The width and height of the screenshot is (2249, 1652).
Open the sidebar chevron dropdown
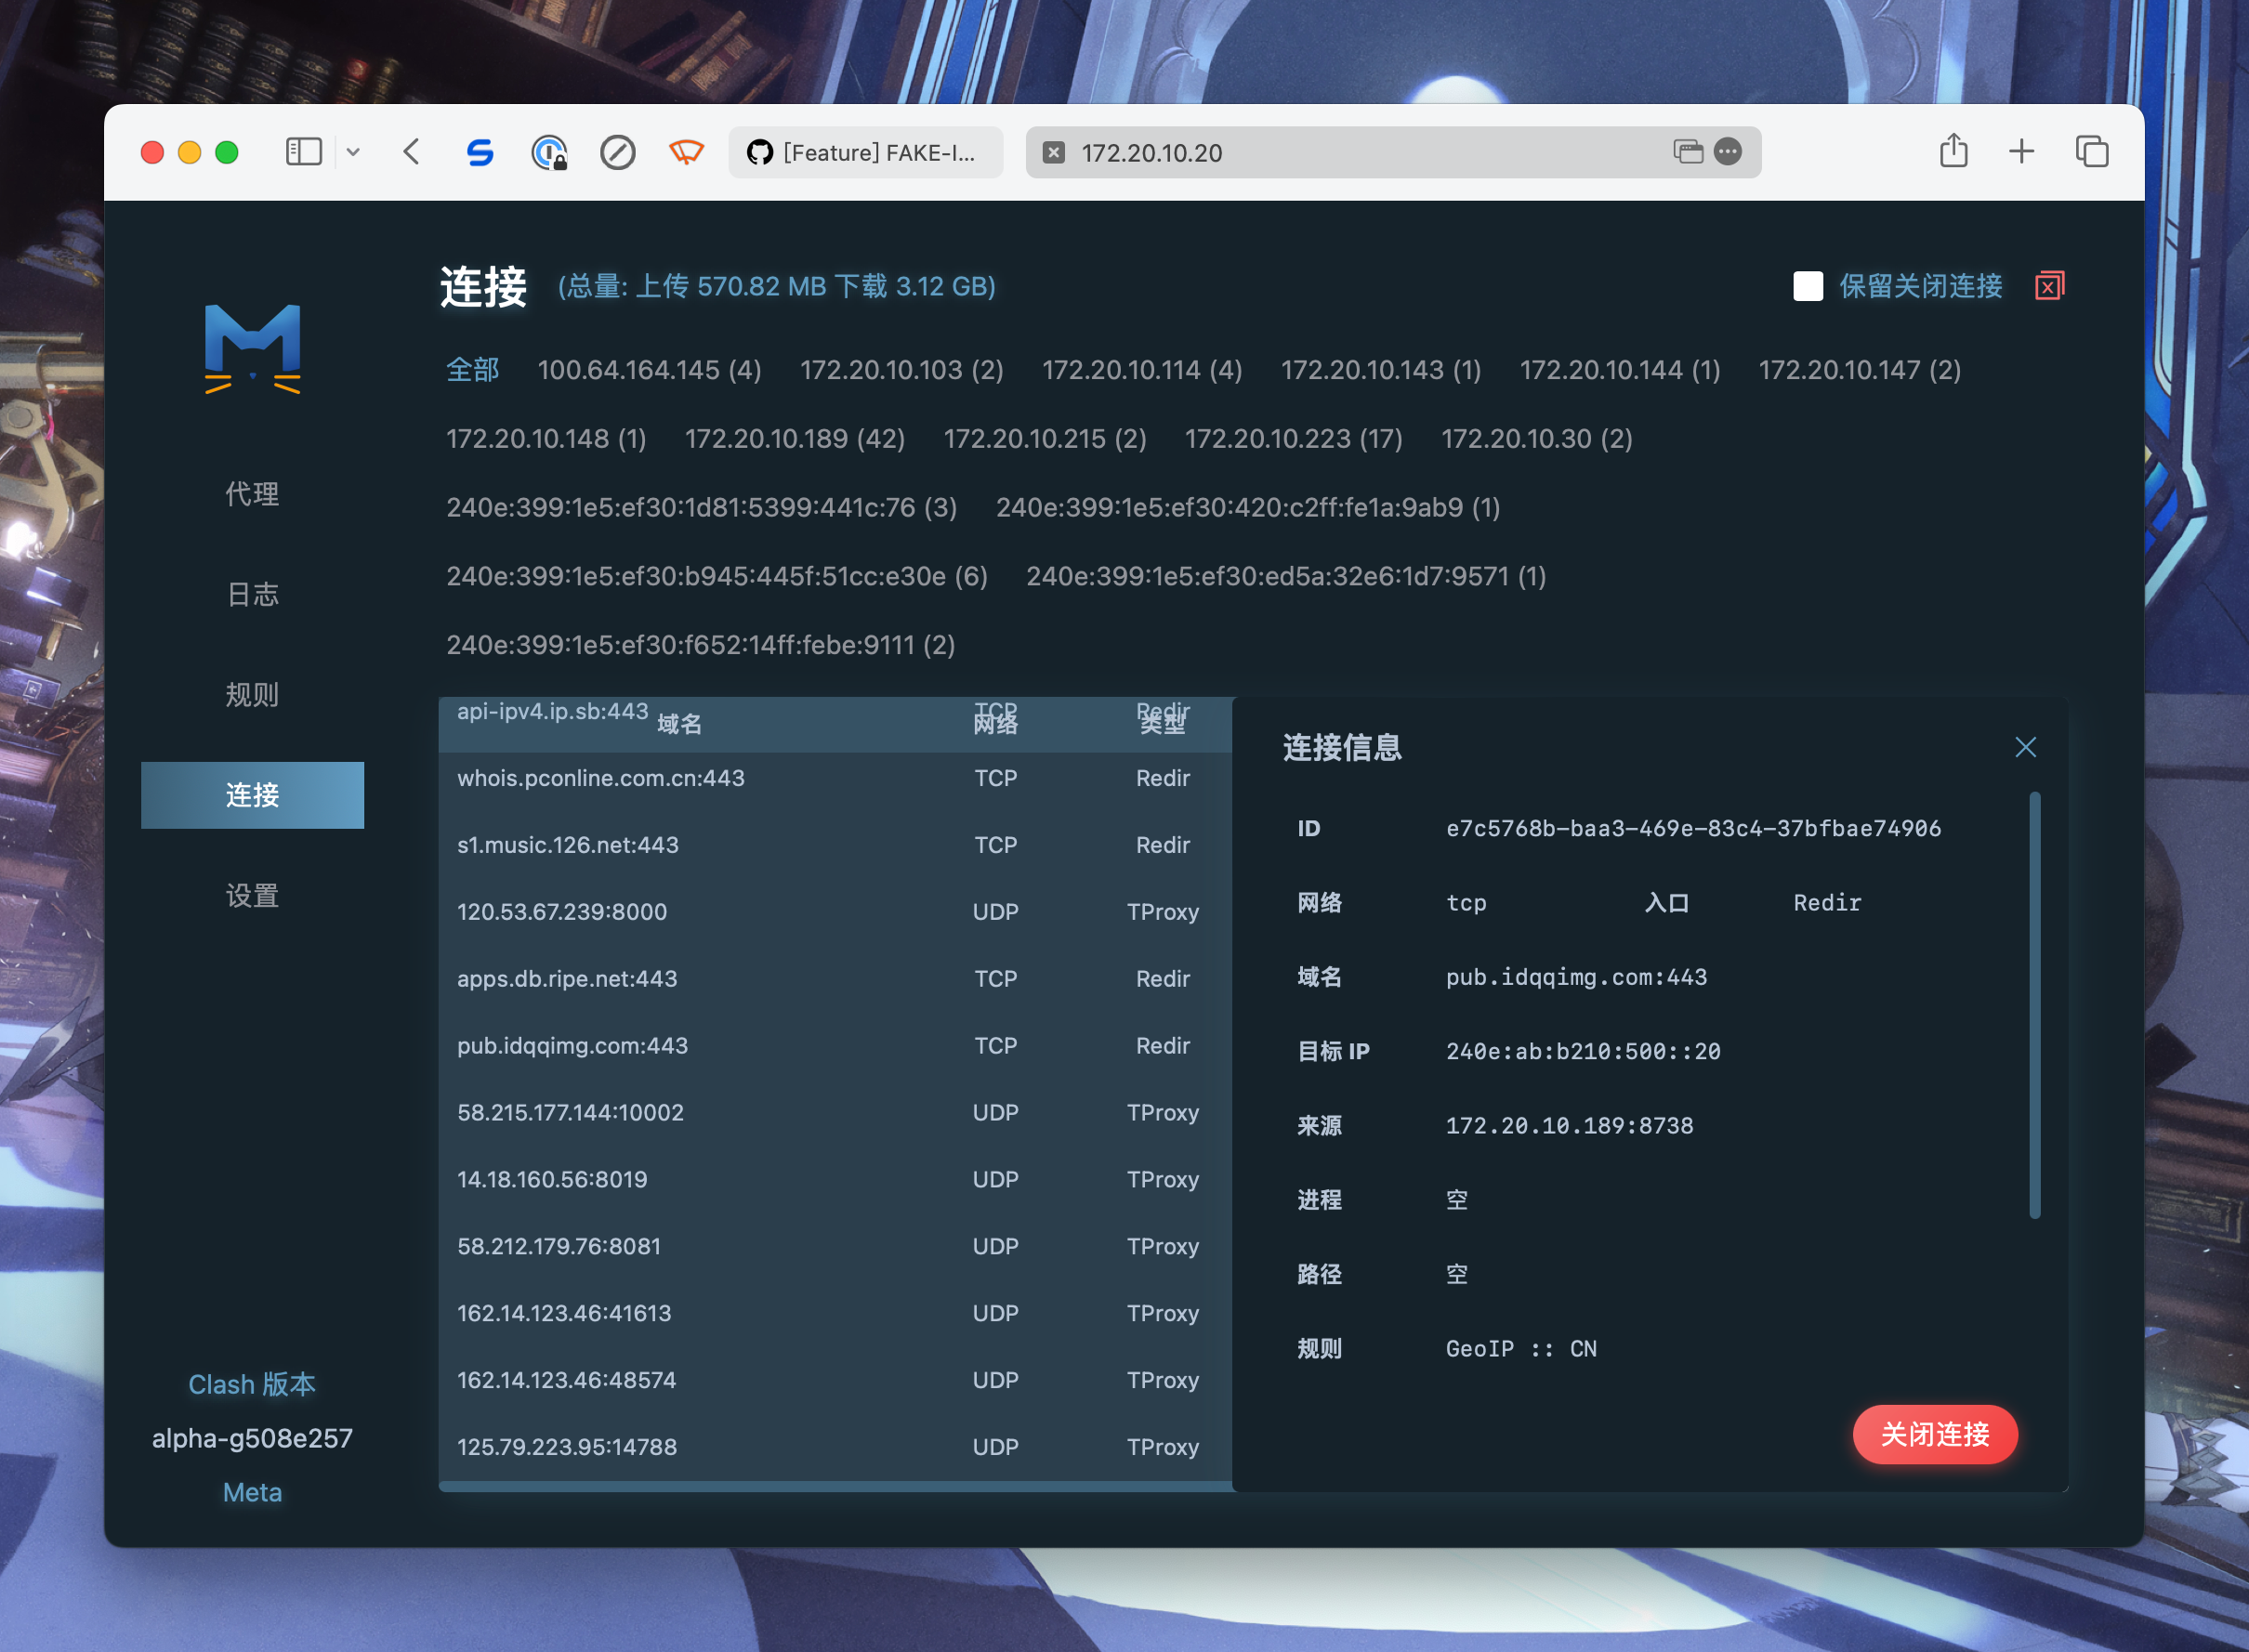353,152
